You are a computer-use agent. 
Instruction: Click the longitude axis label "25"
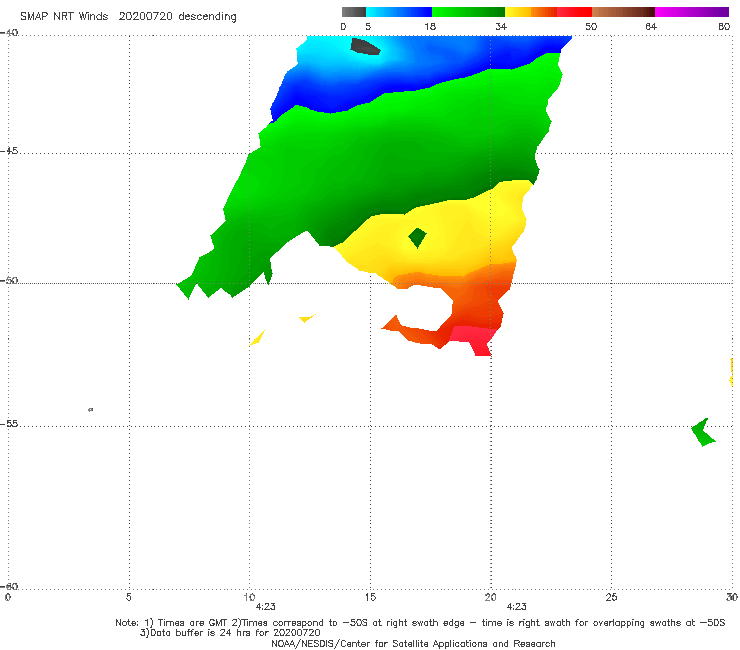pos(611,597)
